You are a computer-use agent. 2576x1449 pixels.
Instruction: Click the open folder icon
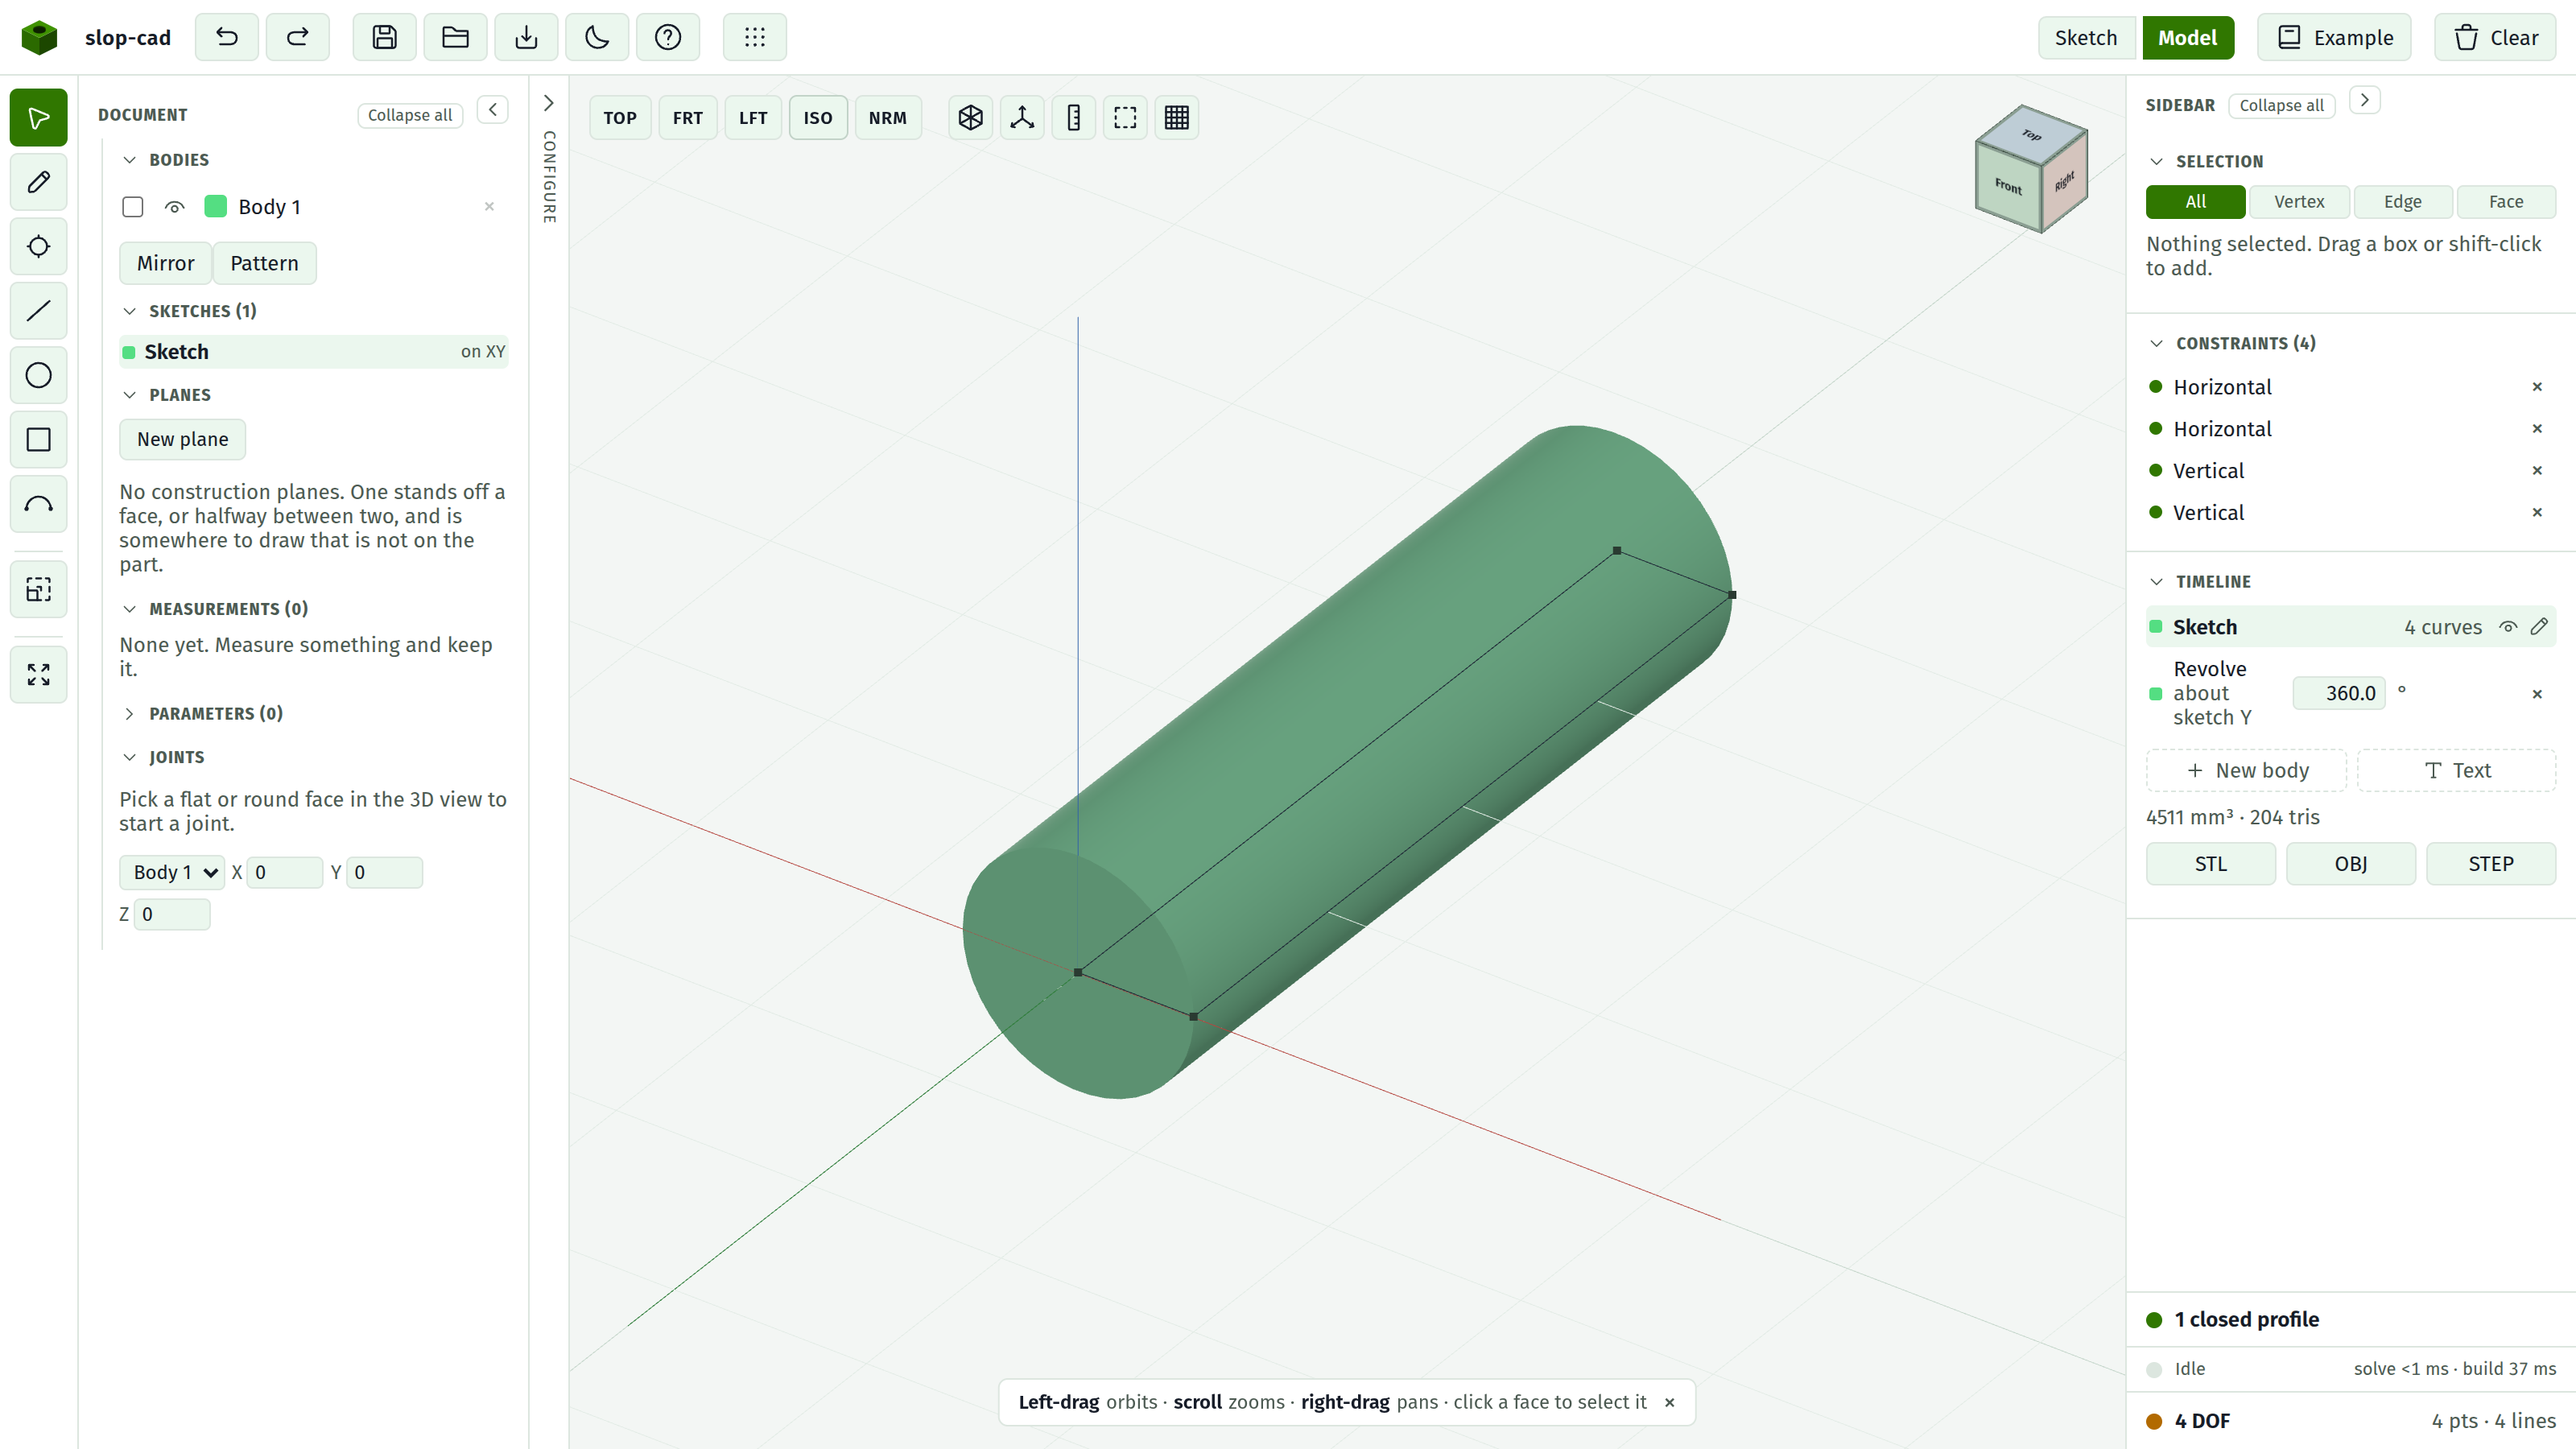pyautogui.click(x=455, y=37)
